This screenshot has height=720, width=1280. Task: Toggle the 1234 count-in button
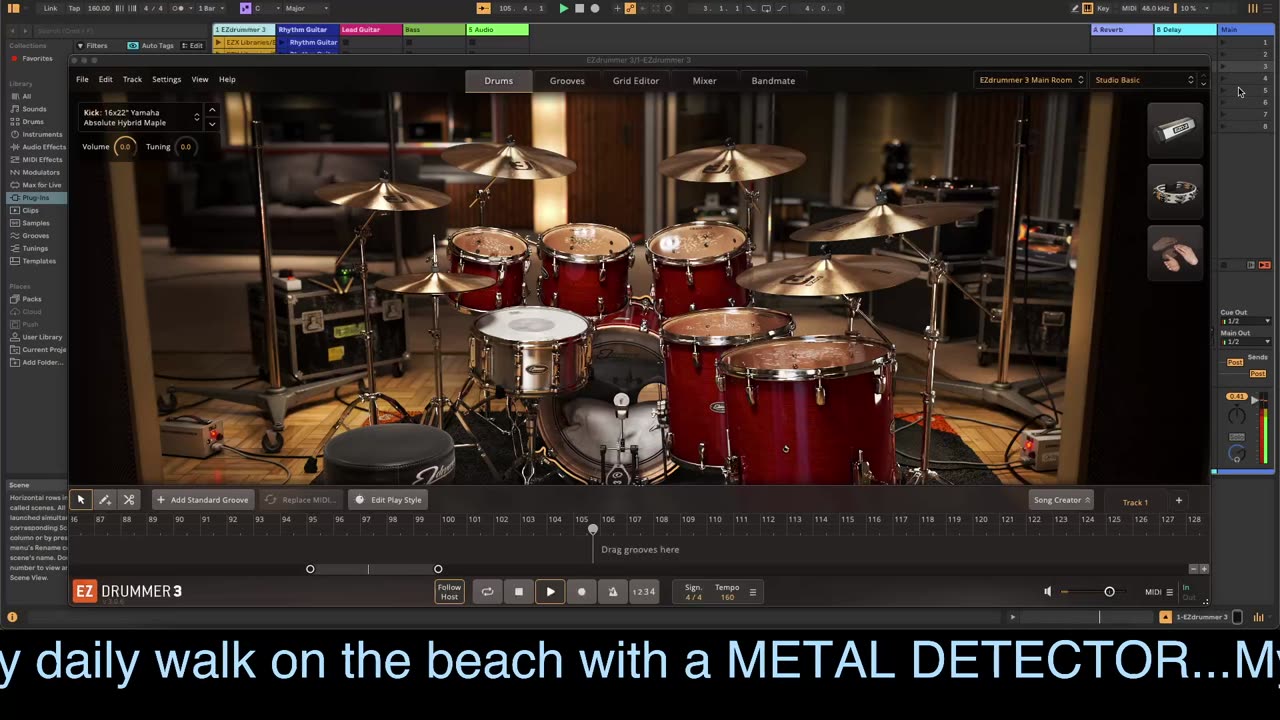pyautogui.click(x=644, y=591)
